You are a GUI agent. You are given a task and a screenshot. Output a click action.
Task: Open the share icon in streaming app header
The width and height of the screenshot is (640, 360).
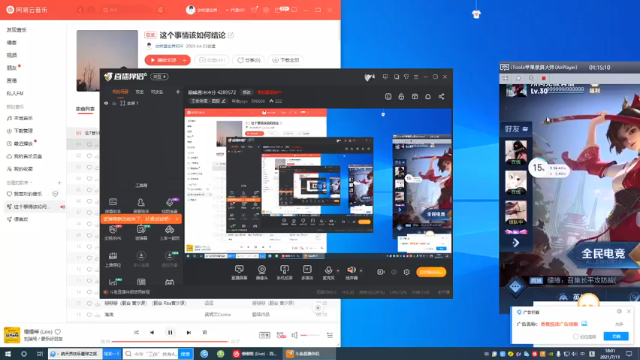[441, 97]
